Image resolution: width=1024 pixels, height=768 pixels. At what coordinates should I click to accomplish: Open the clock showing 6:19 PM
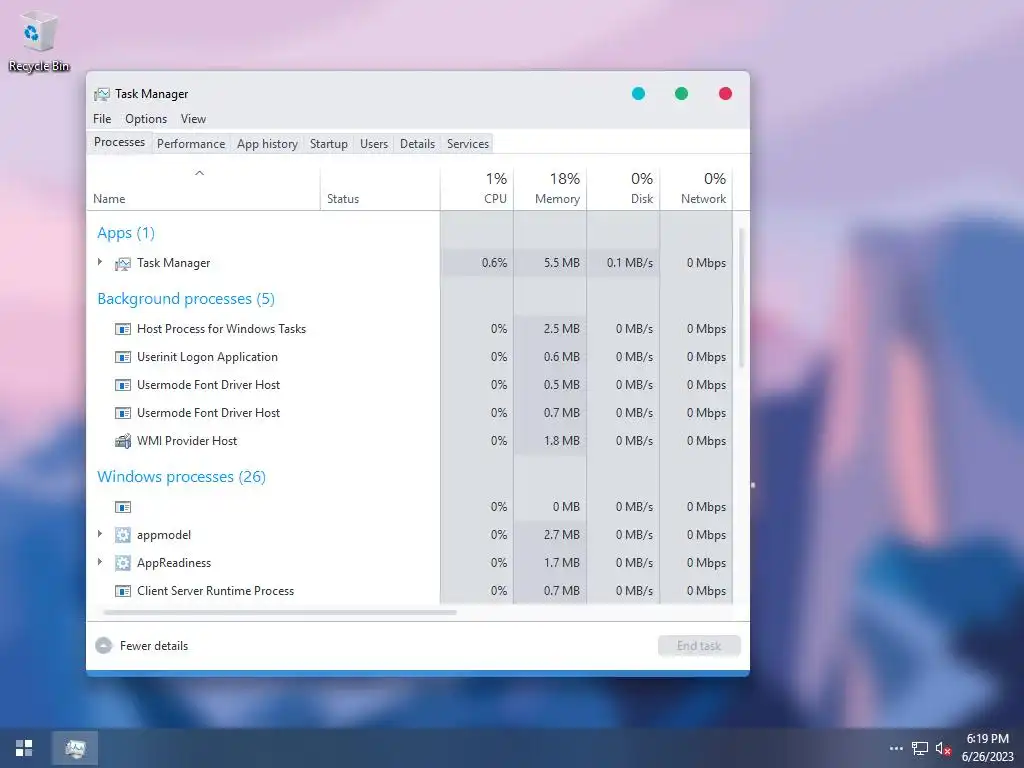pyautogui.click(x=987, y=748)
